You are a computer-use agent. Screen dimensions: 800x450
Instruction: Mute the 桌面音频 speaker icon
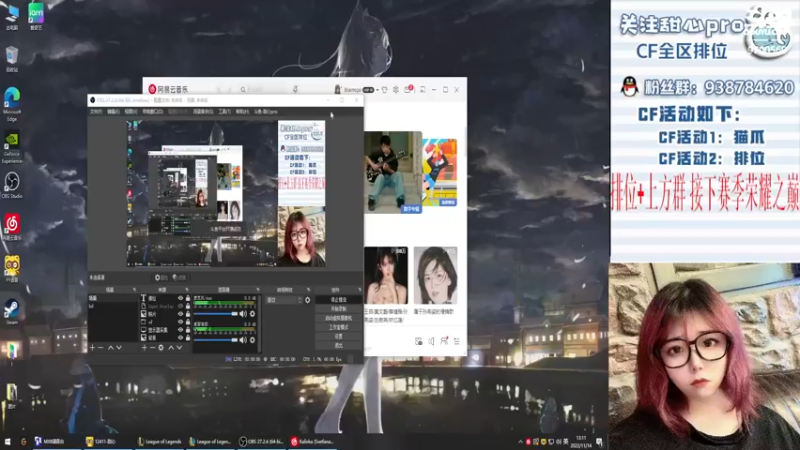(243, 340)
